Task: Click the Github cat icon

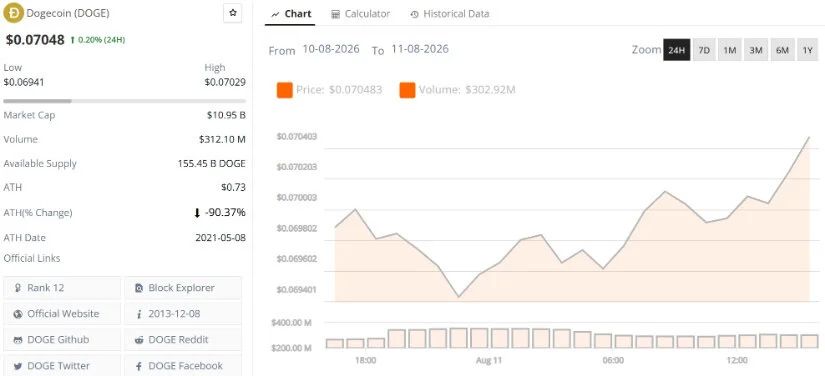Action: [18, 340]
